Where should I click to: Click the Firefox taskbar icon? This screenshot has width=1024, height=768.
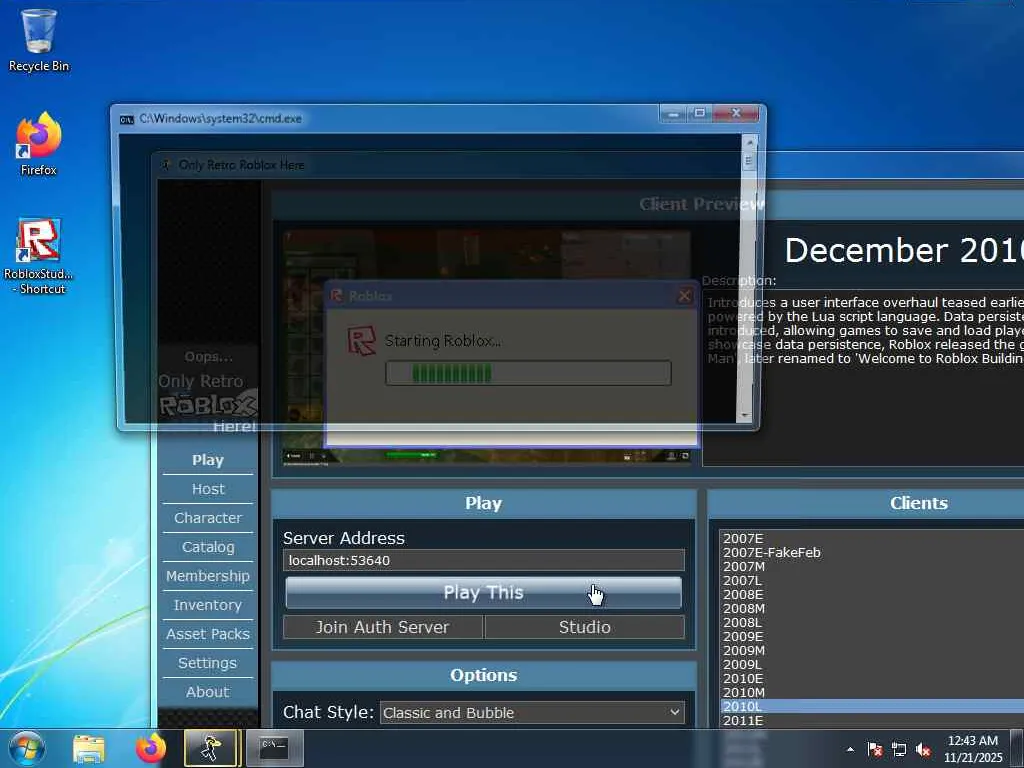tap(150, 748)
